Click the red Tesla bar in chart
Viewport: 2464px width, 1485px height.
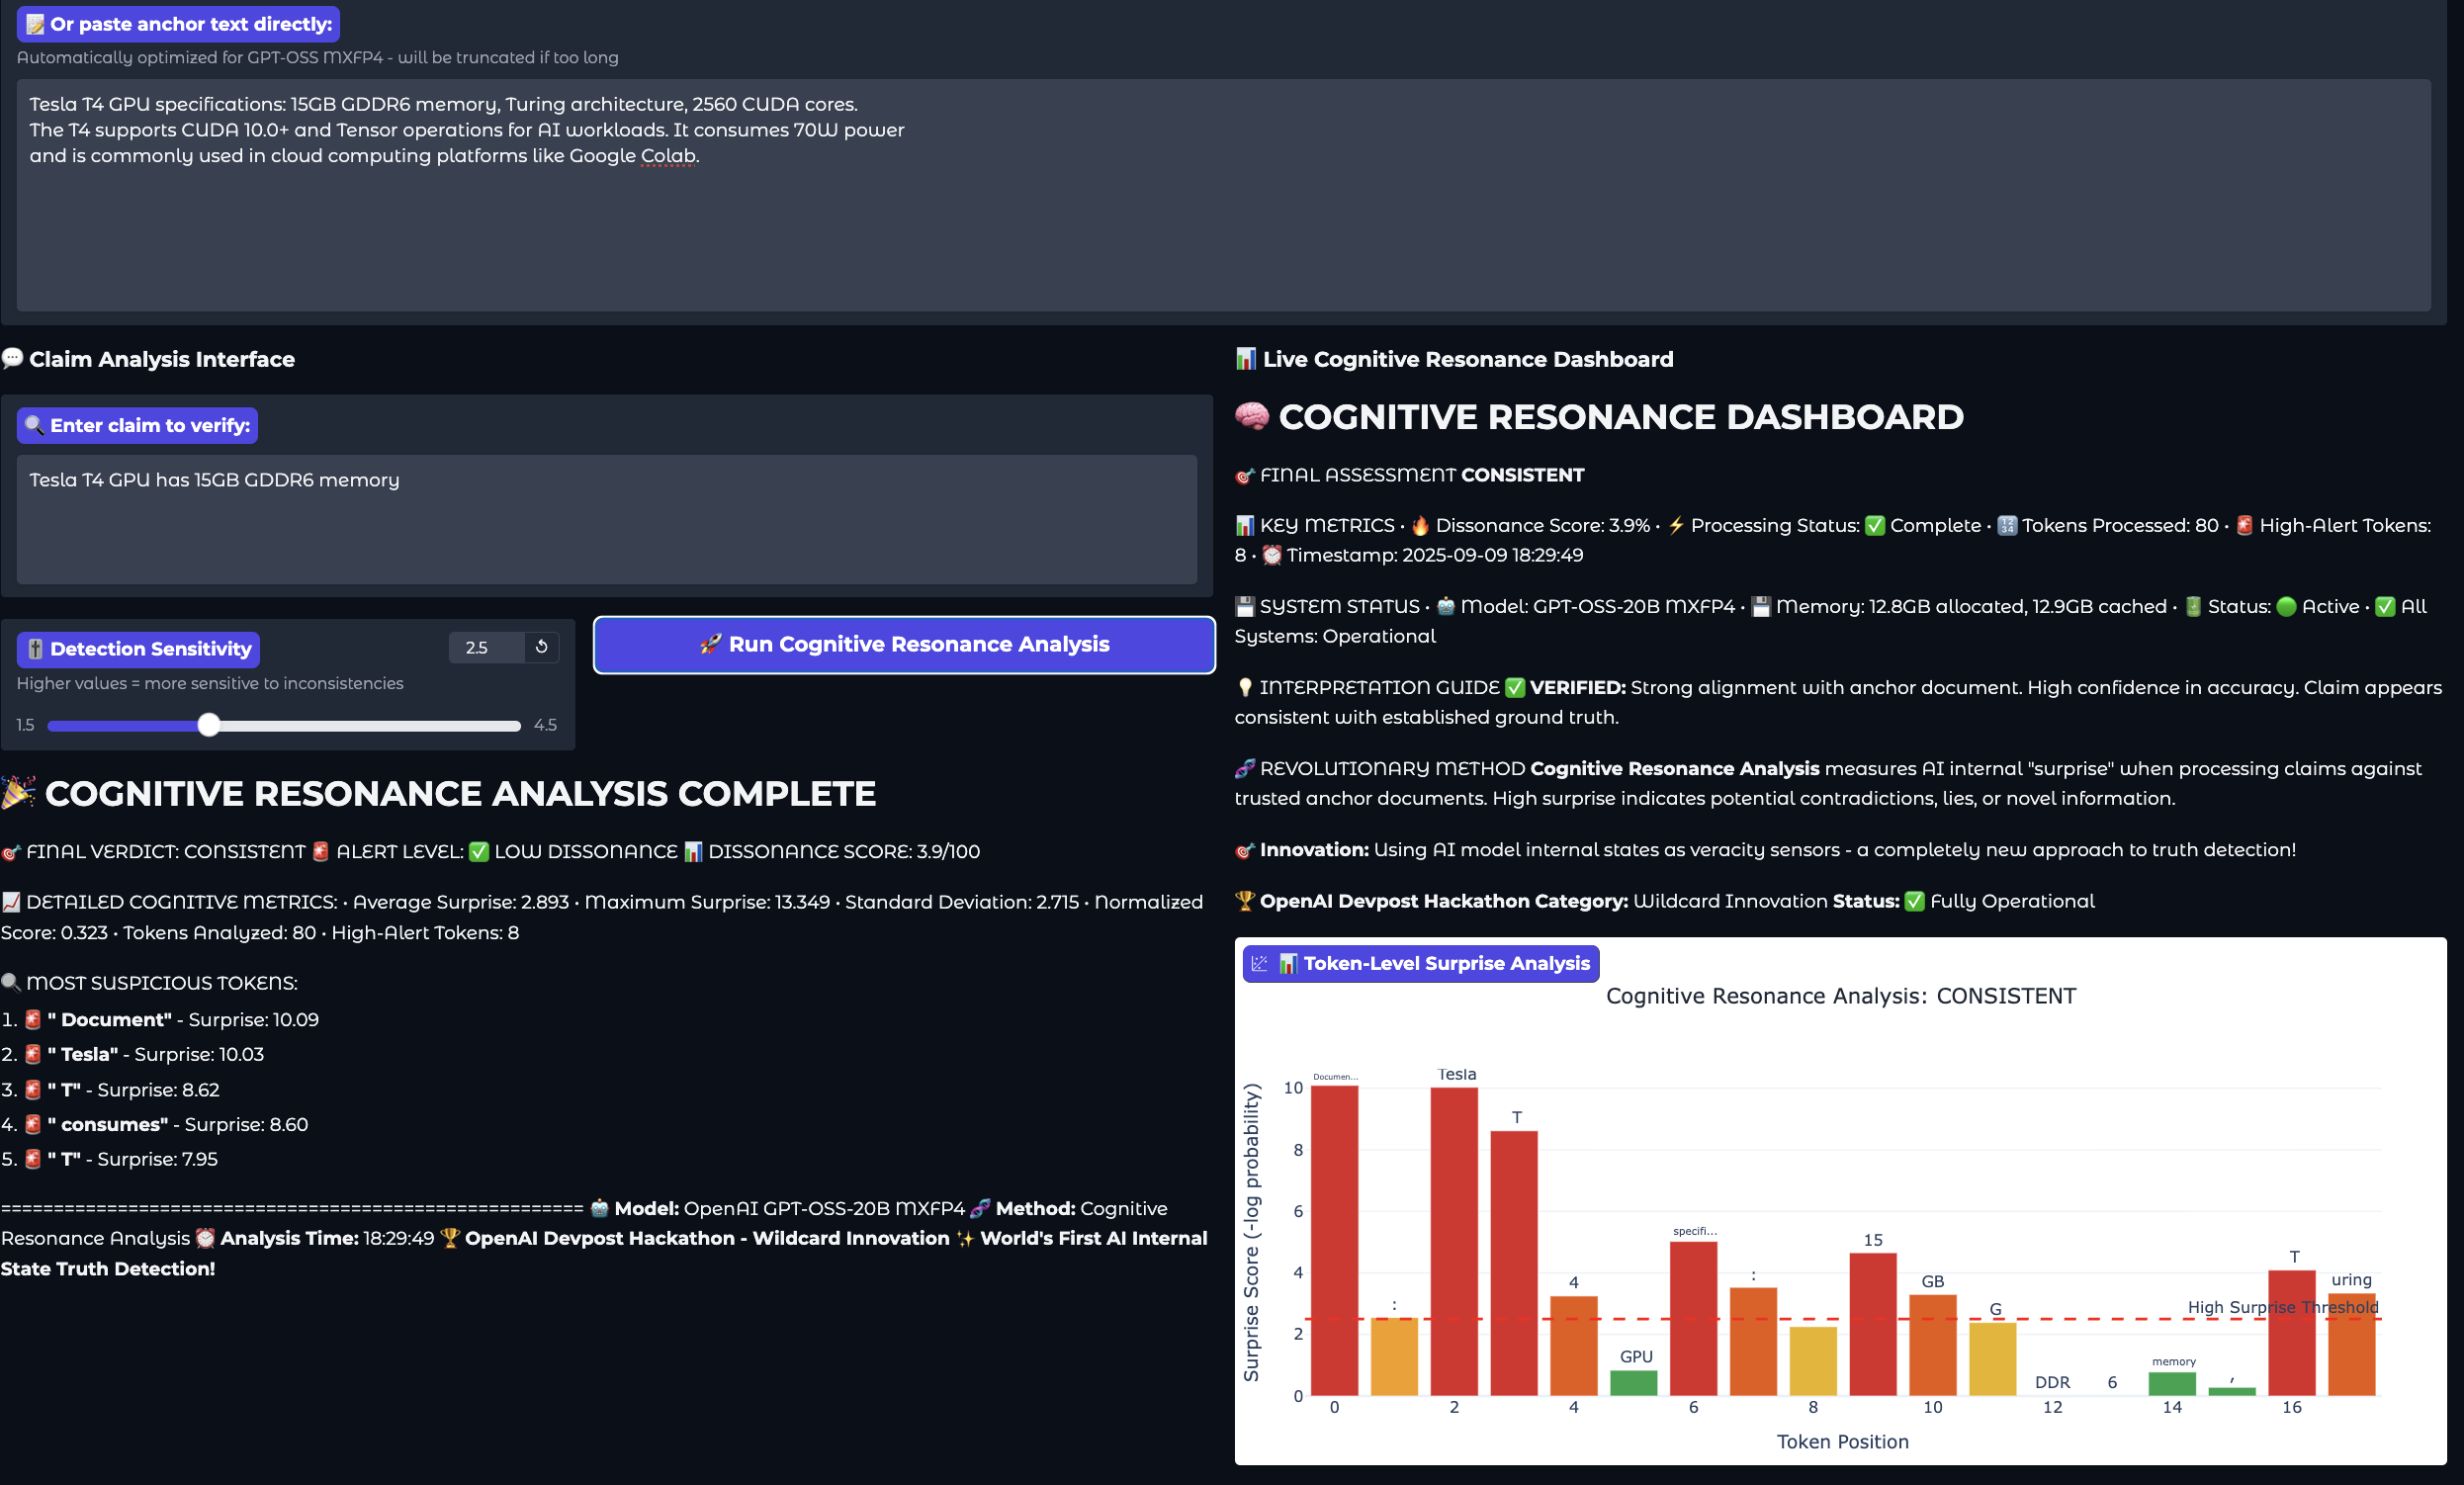(x=1453, y=1240)
